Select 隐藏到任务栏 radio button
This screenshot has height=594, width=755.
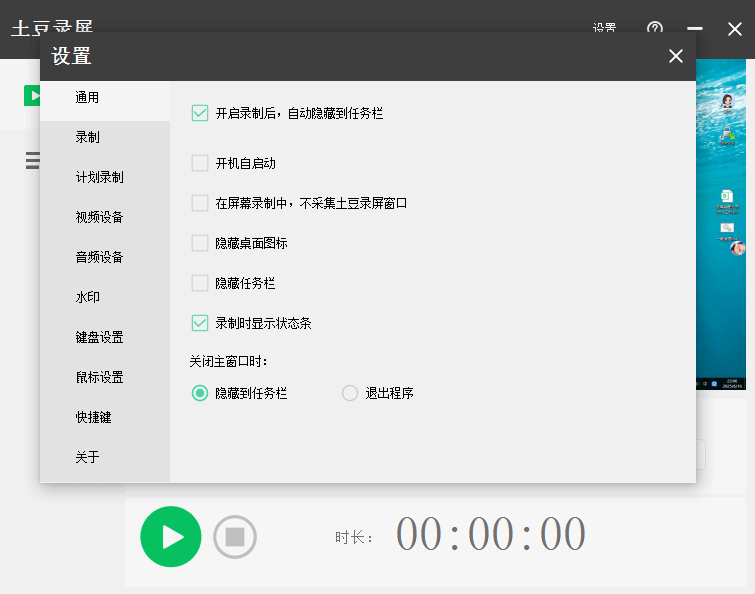[200, 393]
